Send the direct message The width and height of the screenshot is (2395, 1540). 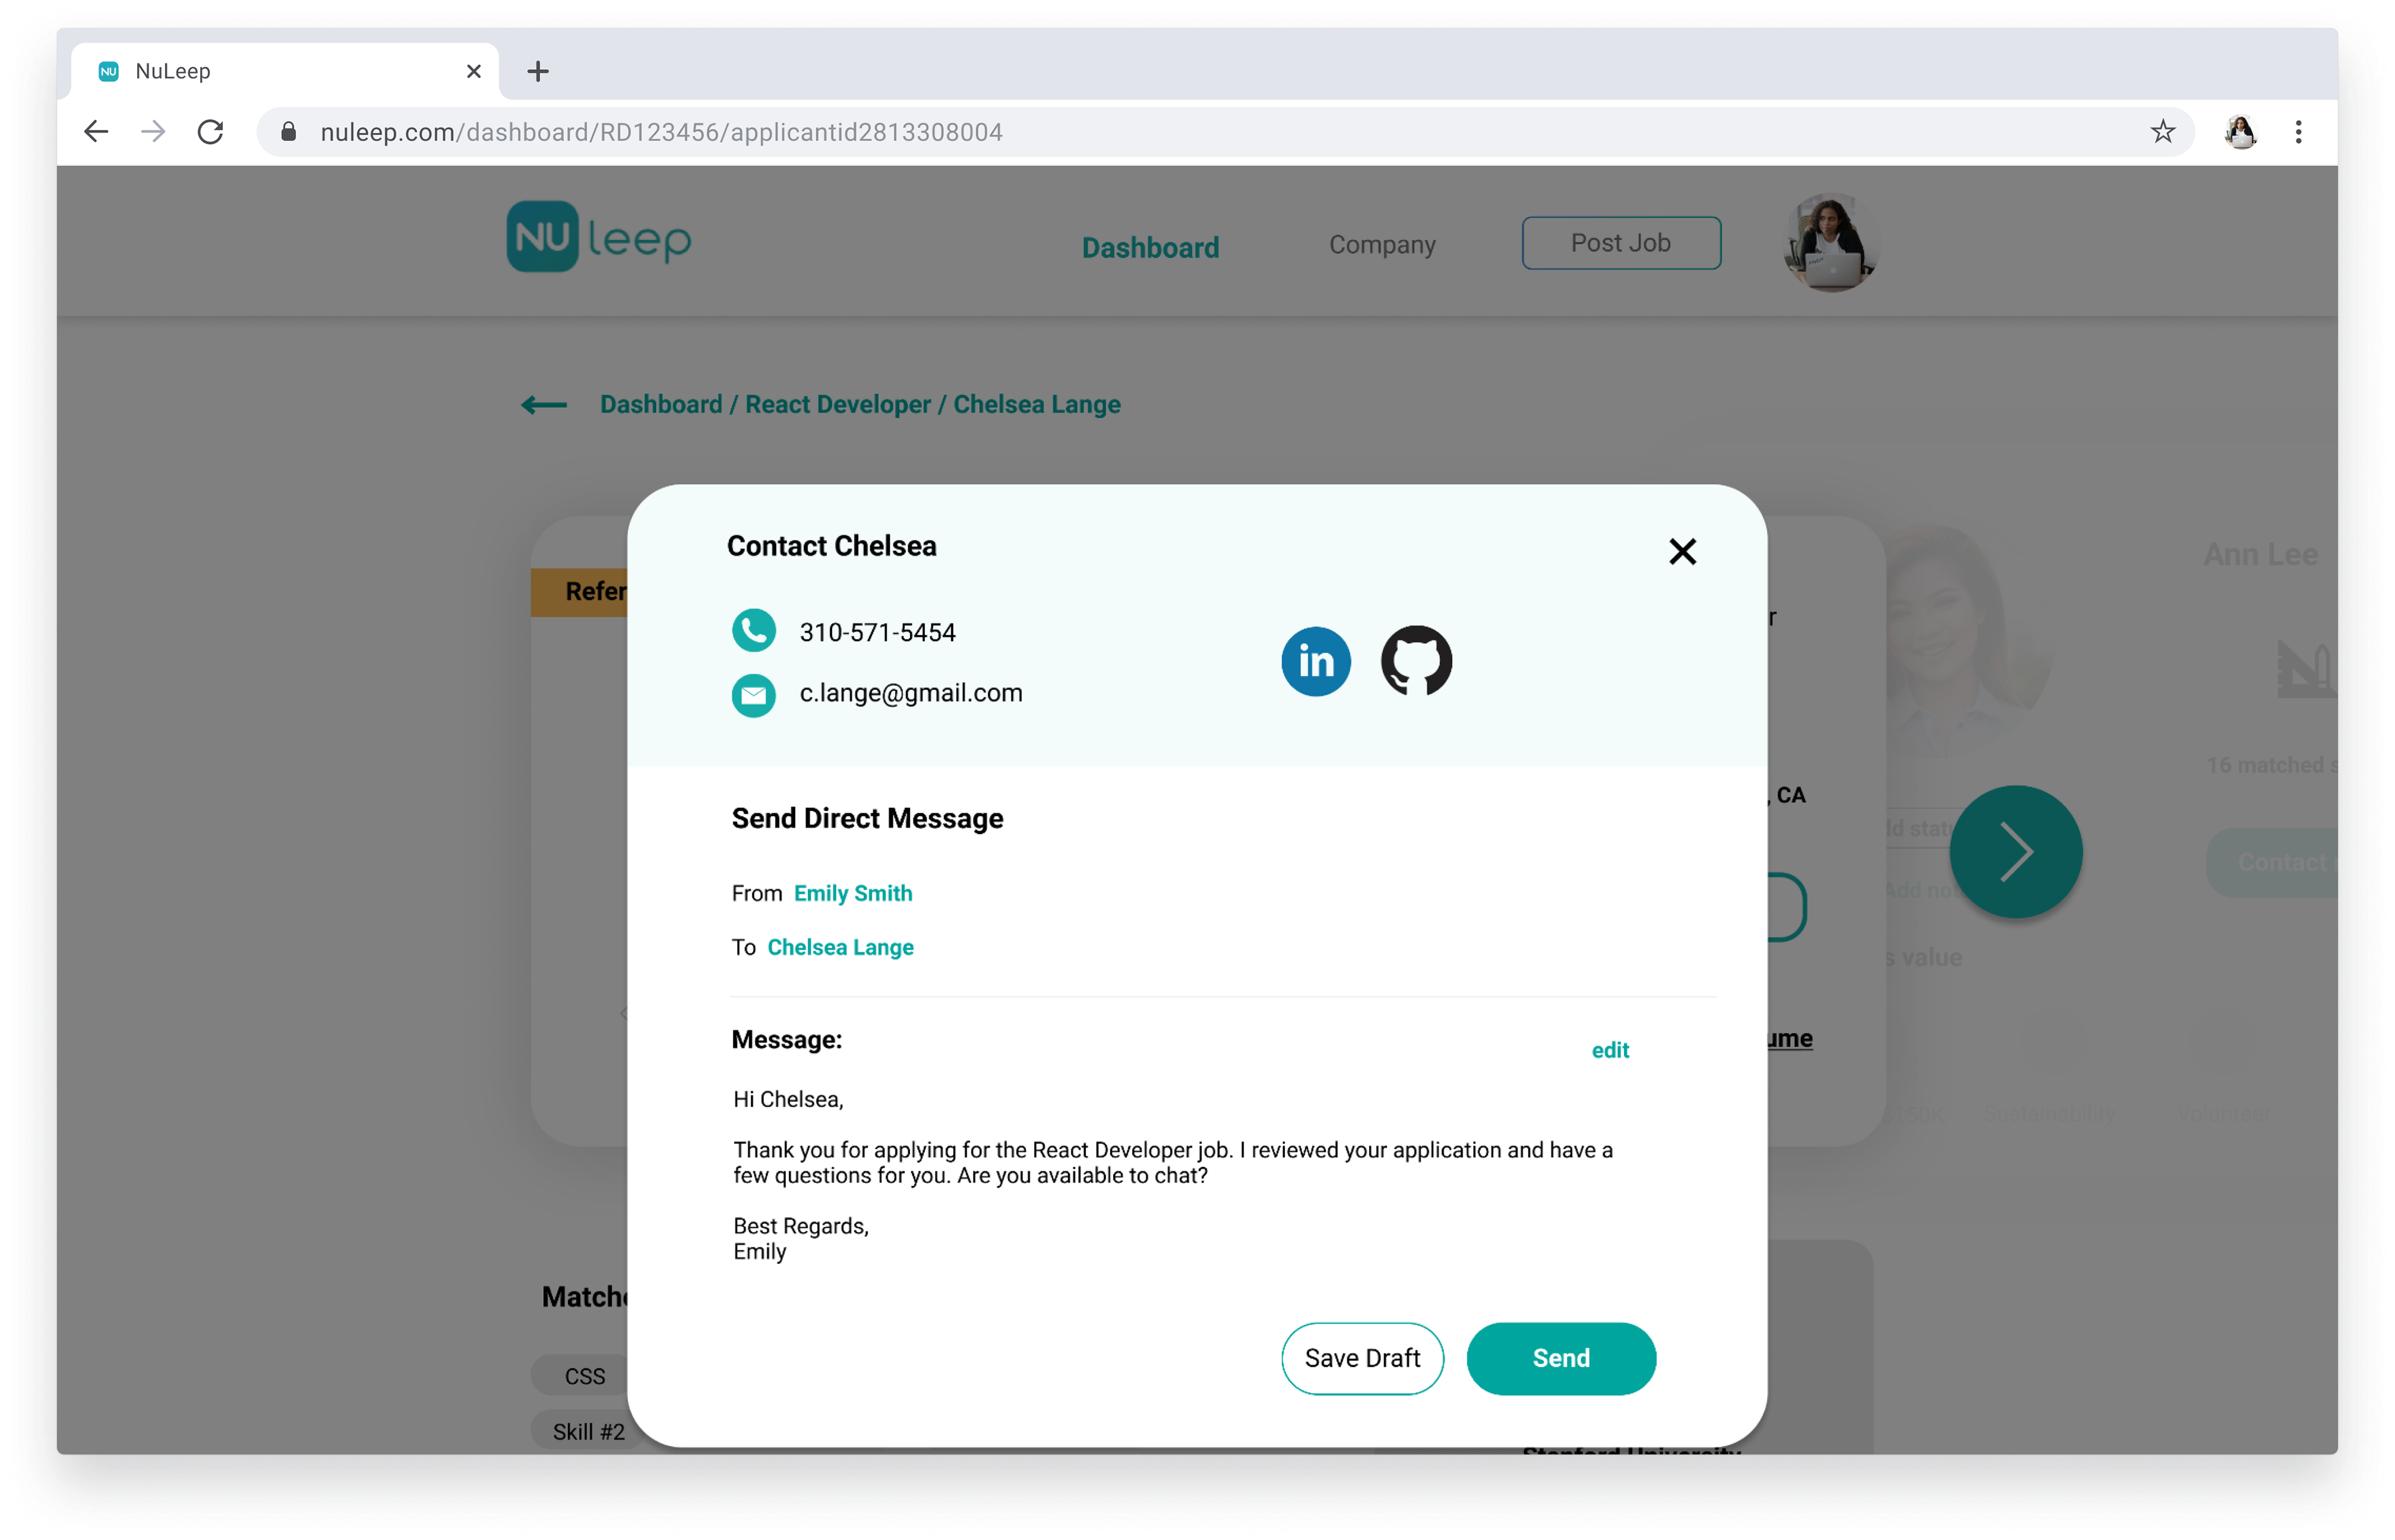click(x=1561, y=1358)
